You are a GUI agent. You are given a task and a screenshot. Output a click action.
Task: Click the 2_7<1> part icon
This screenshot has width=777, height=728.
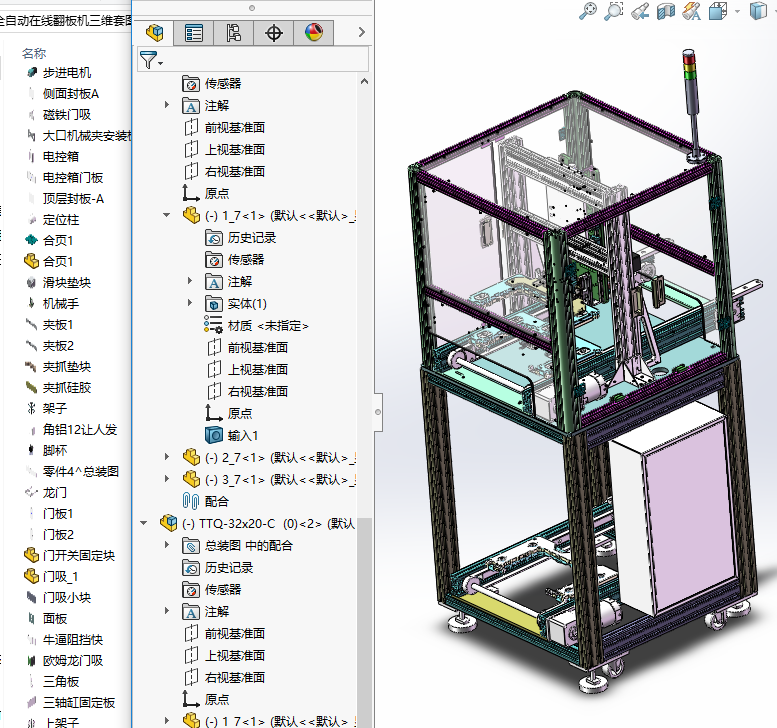191,457
